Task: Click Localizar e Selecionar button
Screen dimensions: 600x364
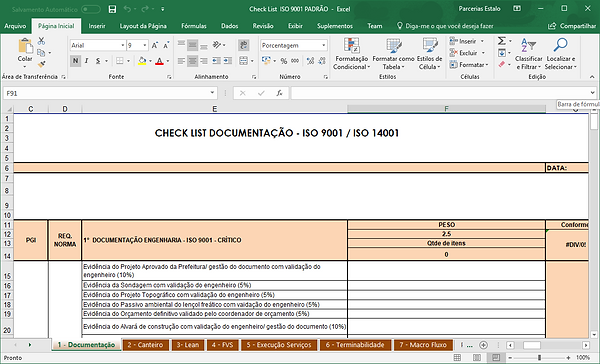Action: [x=561, y=54]
